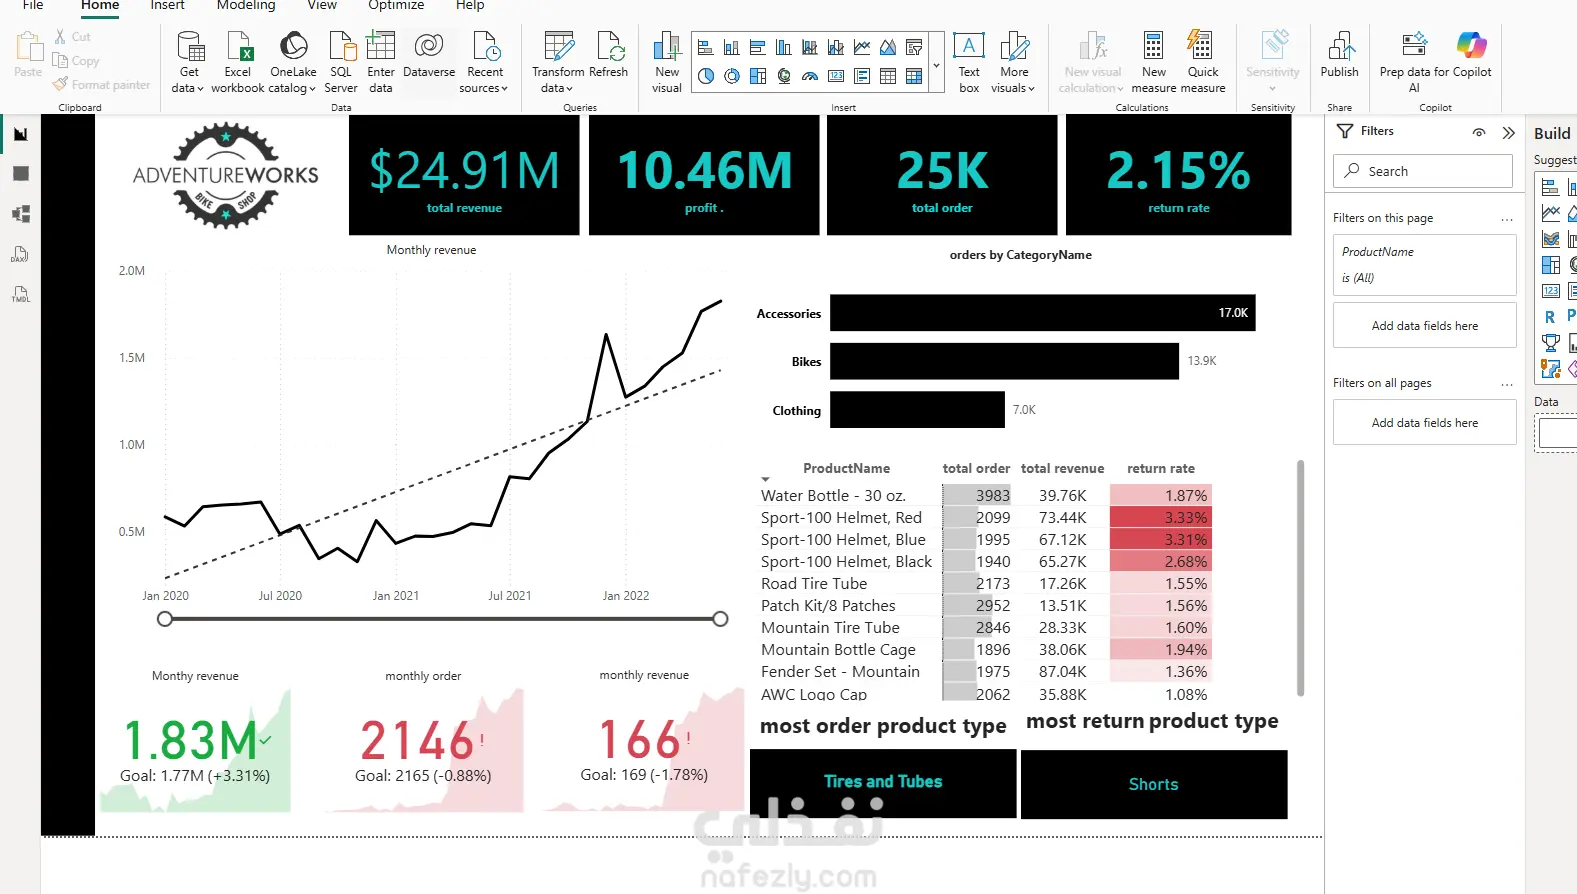Screen dimensions: 1577x894
Task: Open the File menu
Action: (33, 5)
